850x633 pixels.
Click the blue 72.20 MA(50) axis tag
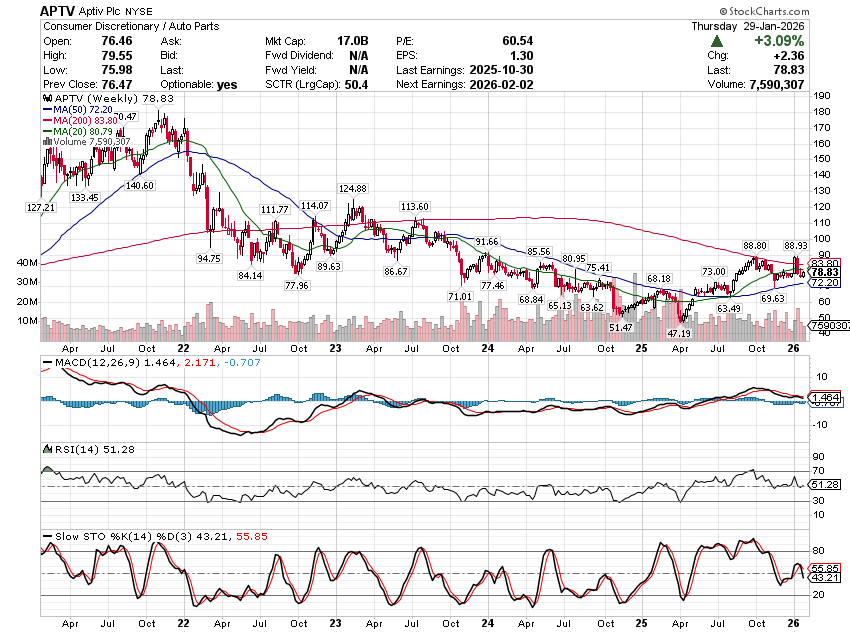tap(825, 283)
